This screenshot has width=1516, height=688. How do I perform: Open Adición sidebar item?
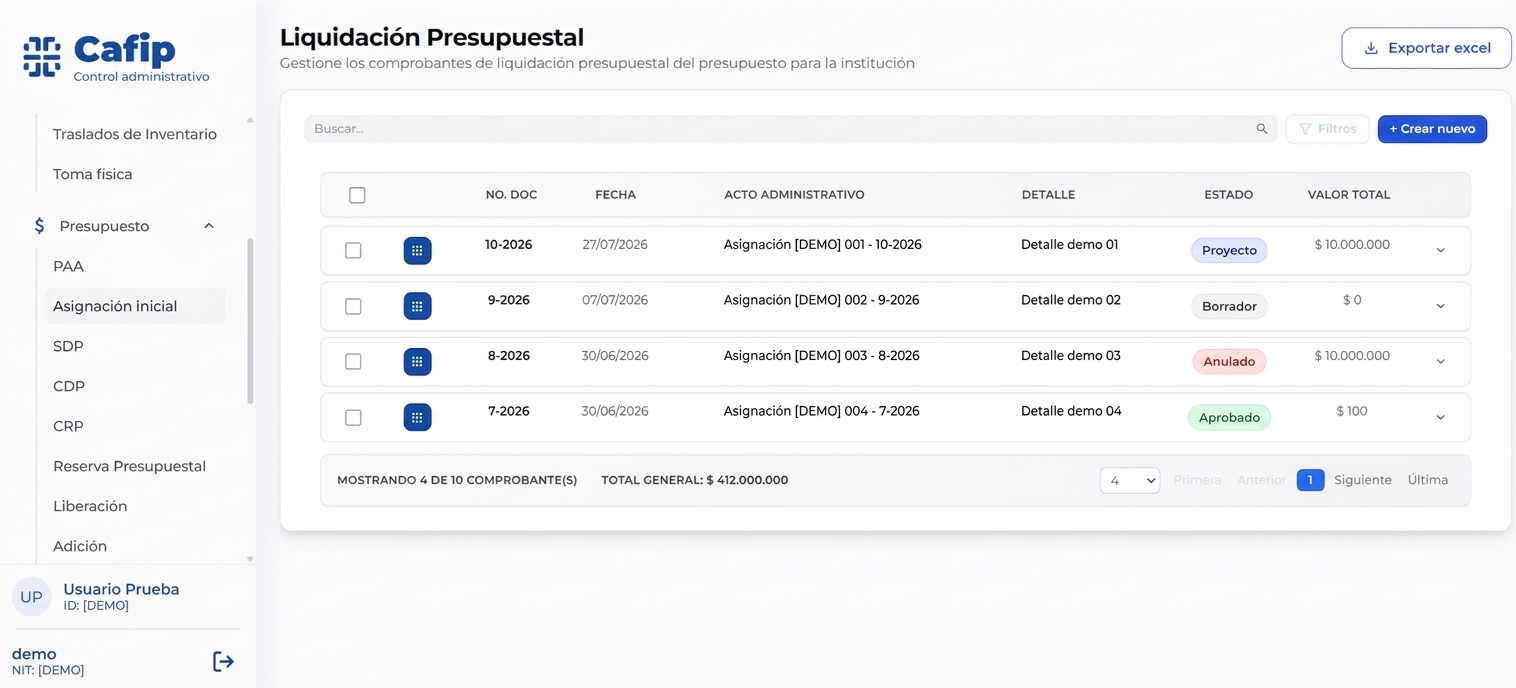coord(80,546)
